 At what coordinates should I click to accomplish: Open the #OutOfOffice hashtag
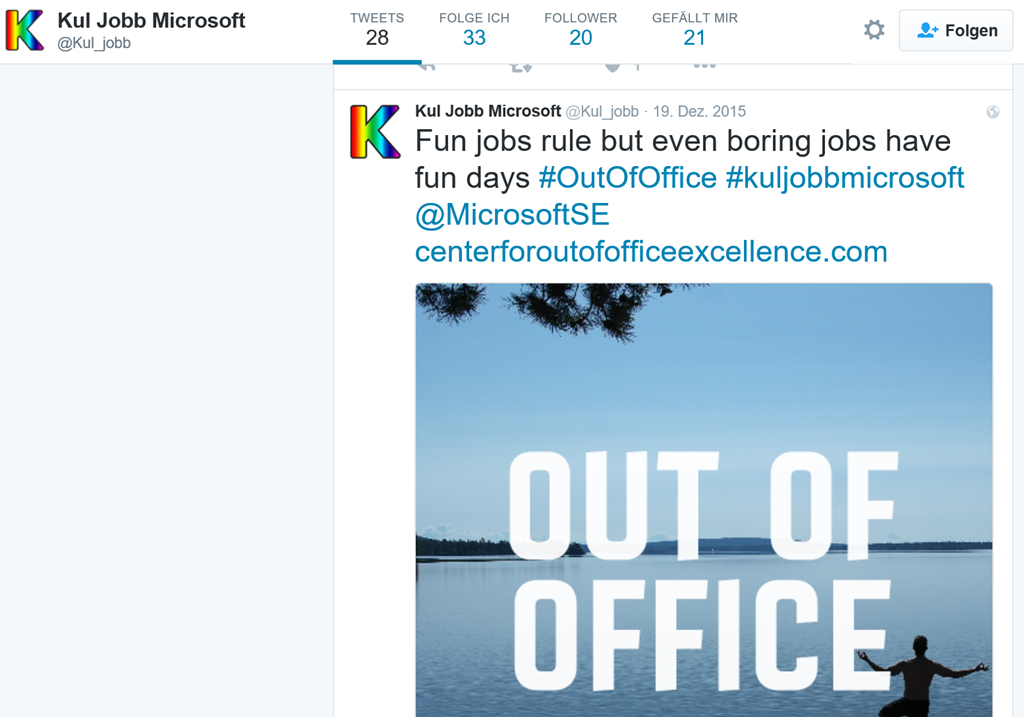coord(627,178)
